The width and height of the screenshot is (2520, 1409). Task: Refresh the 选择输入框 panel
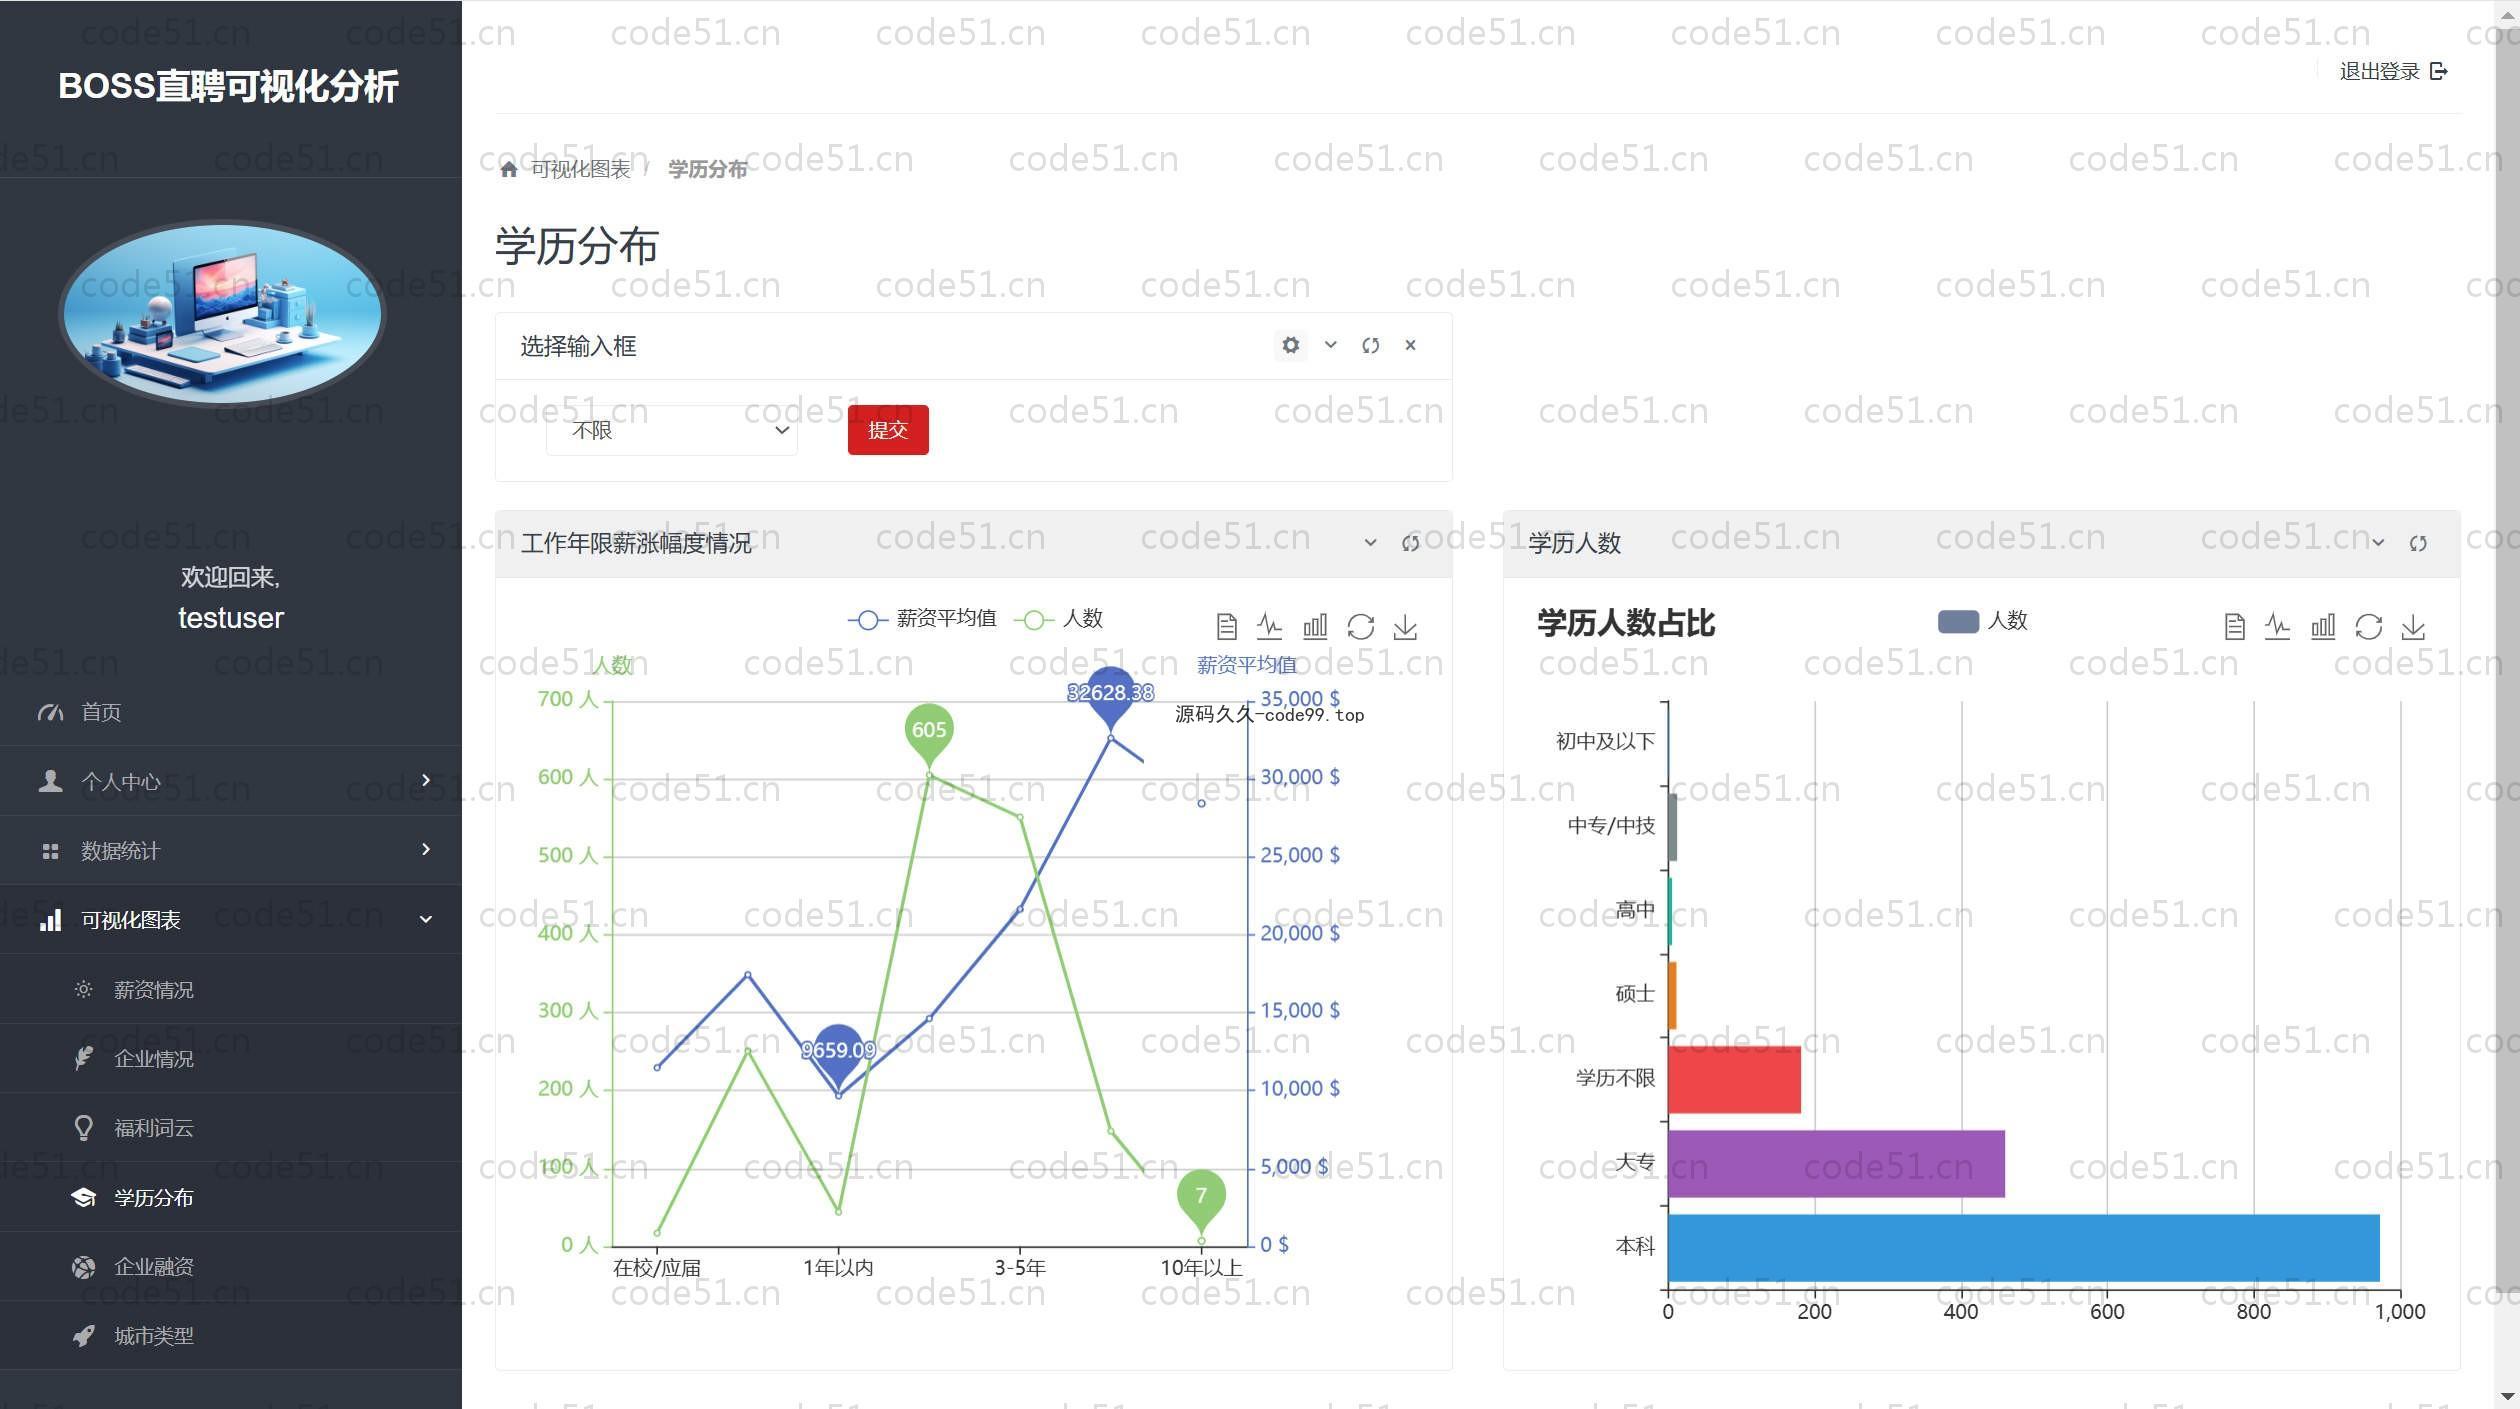click(x=1370, y=345)
